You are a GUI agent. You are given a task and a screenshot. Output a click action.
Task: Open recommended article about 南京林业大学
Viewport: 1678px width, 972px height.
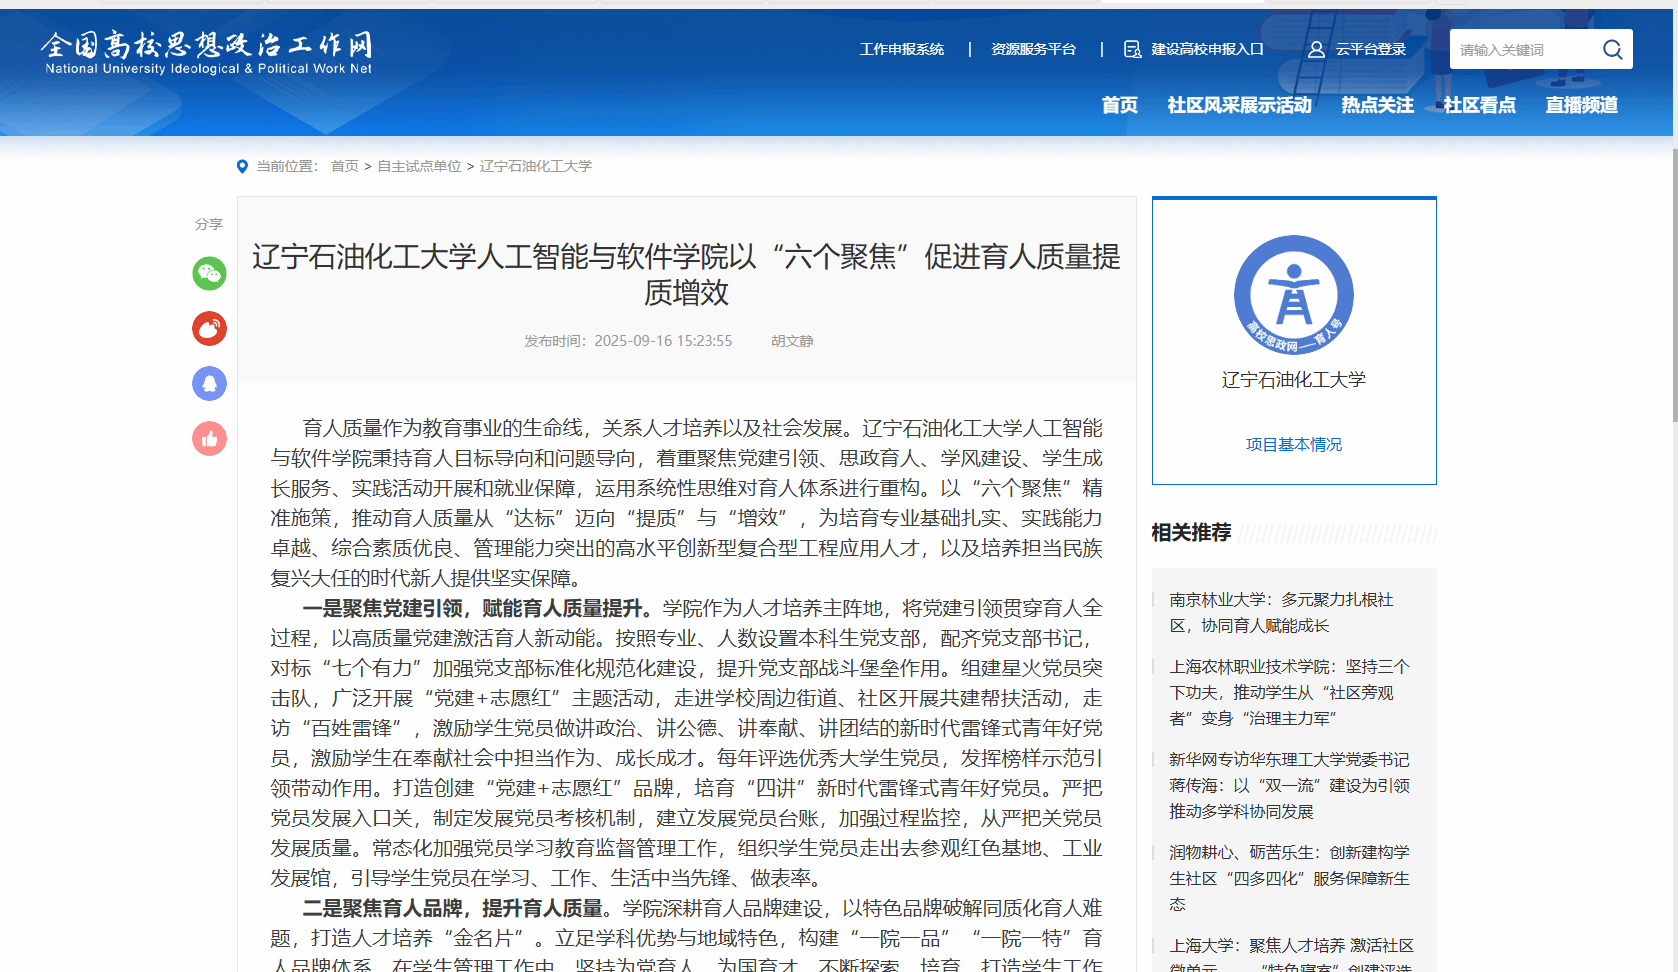1281,612
